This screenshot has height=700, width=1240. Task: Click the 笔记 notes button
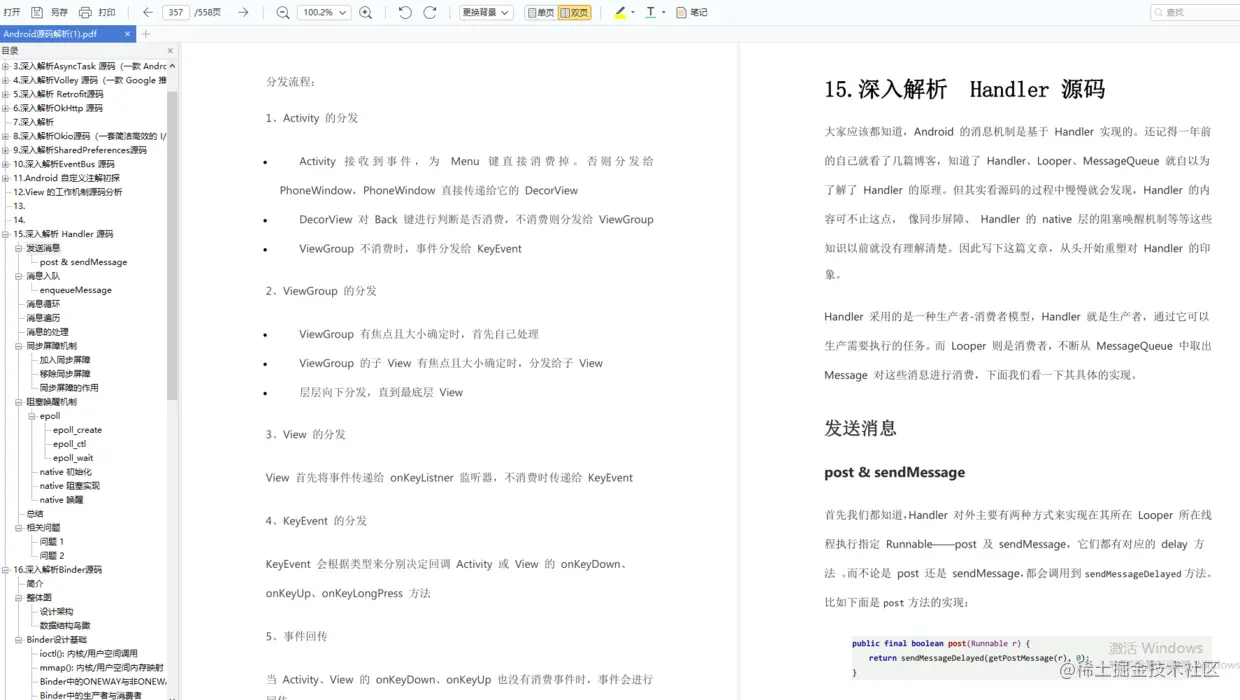692,12
